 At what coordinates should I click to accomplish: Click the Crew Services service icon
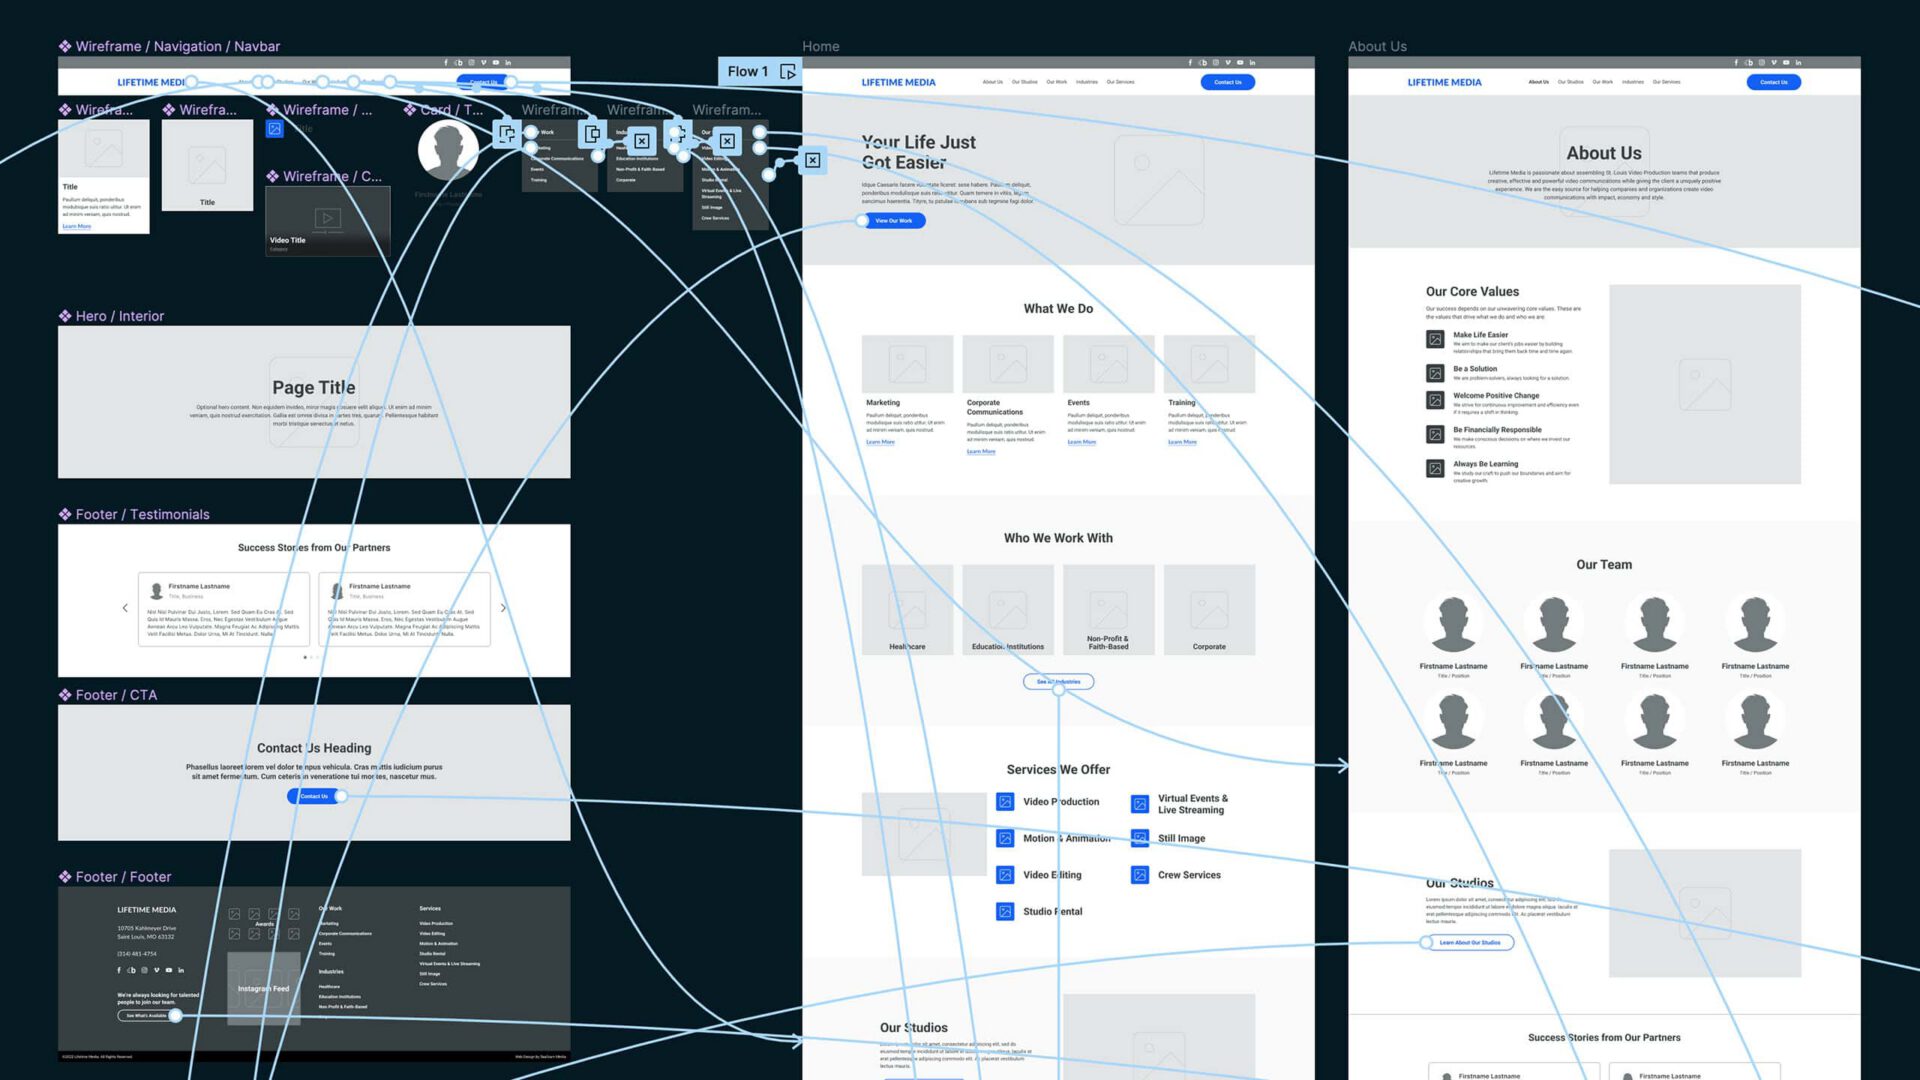tap(1139, 874)
